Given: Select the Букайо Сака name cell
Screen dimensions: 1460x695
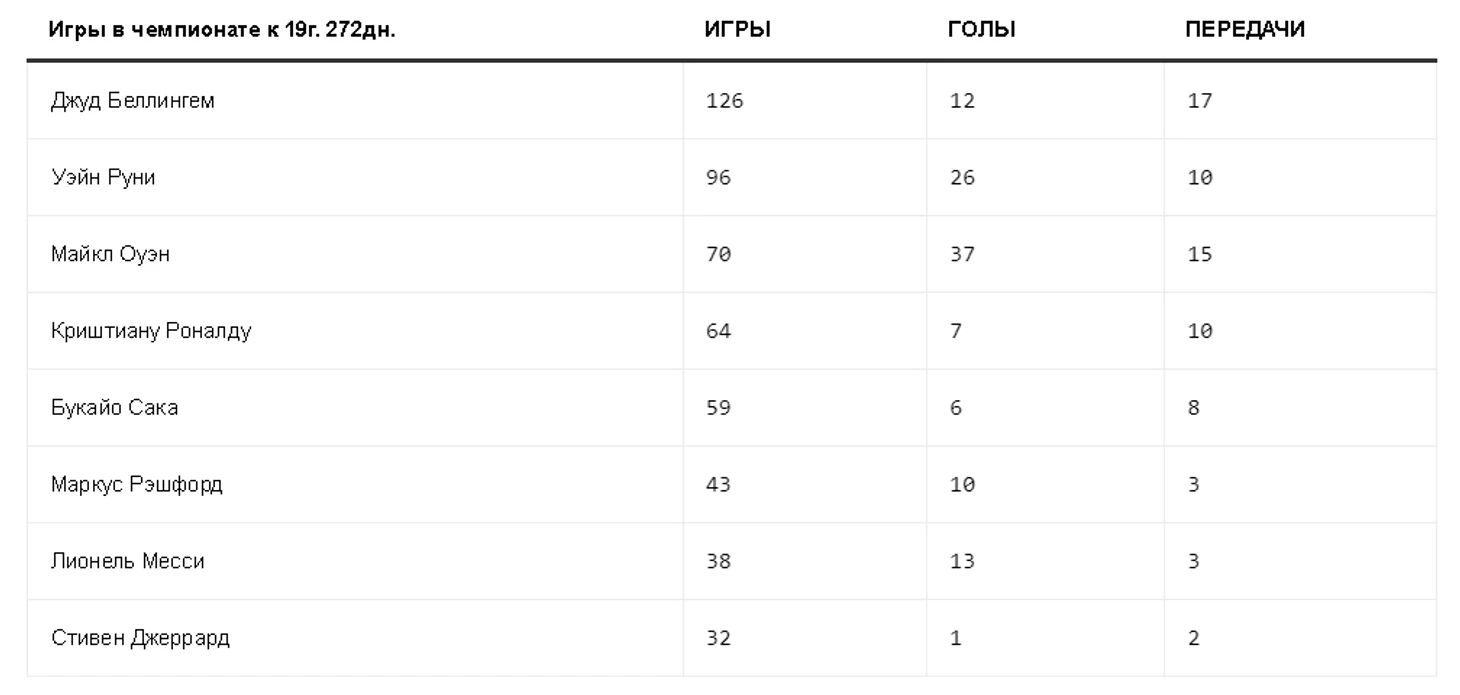Looking at the screenshot, I should pyautogui.click(x=115, y=408).
